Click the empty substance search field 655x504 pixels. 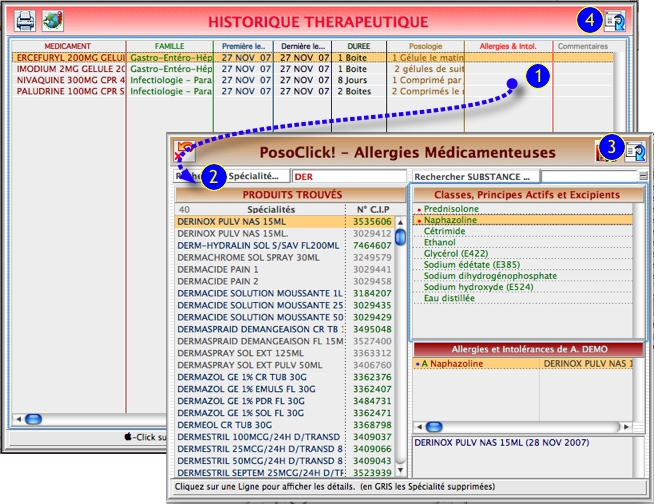[589, 177]
